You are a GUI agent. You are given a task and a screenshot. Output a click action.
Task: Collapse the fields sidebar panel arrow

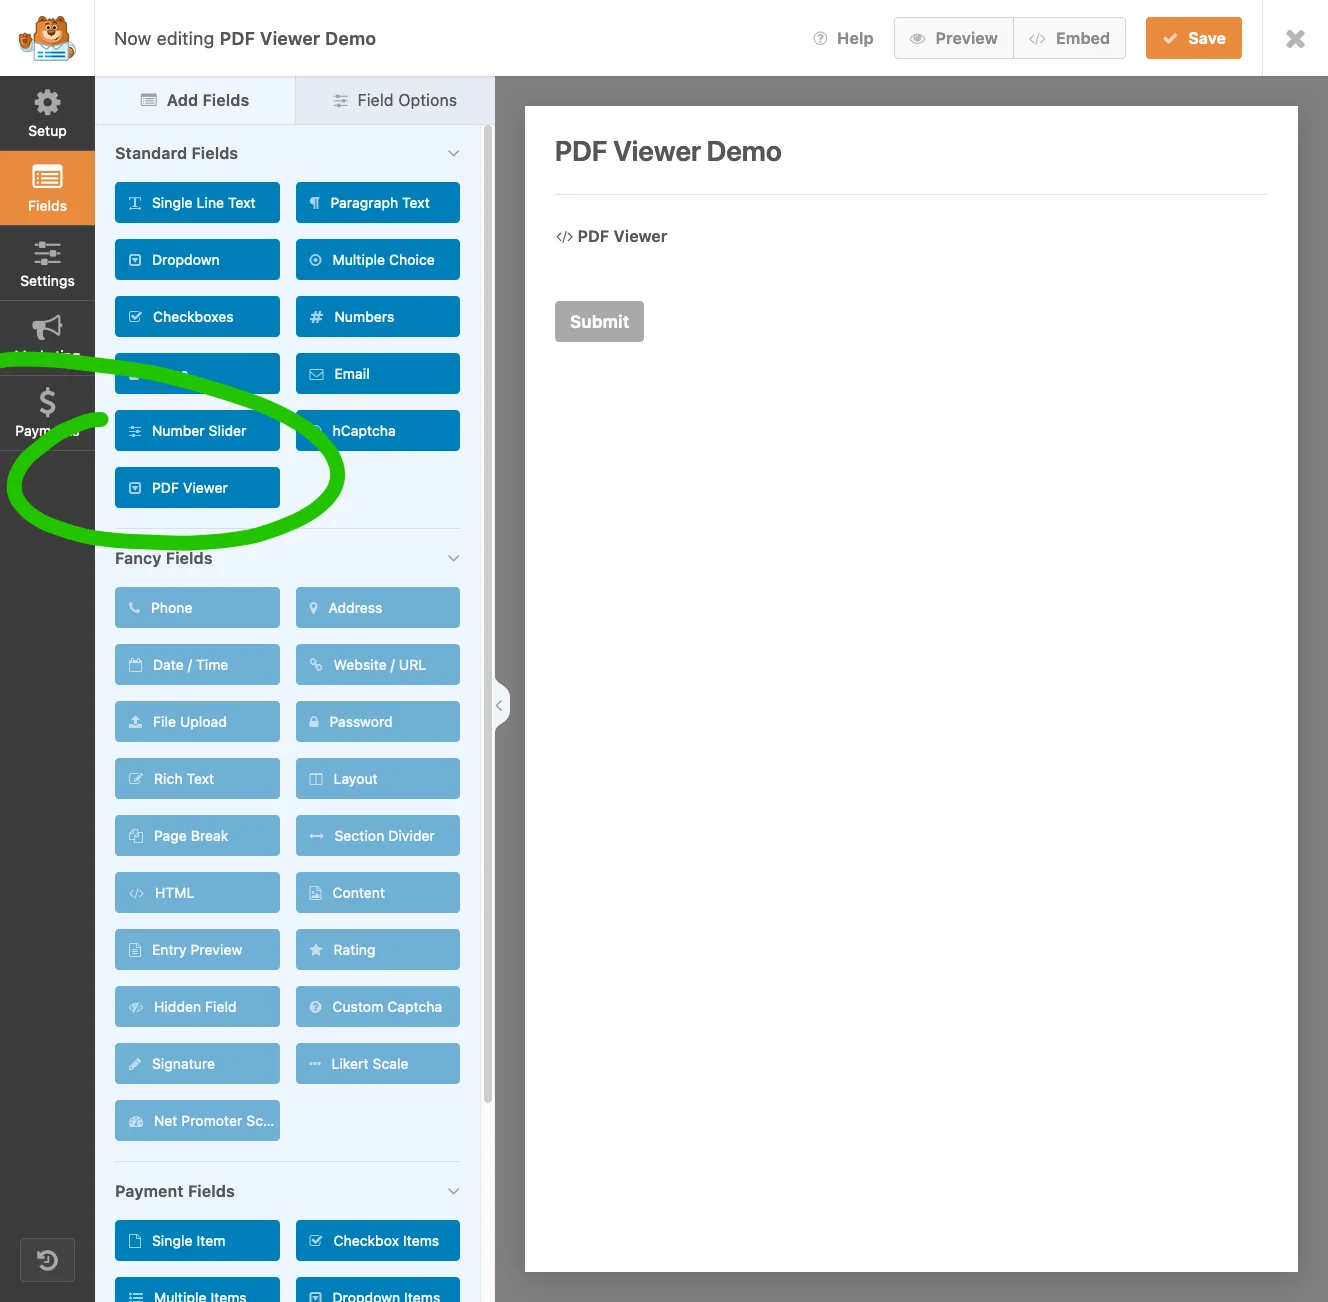coord(500,705)
